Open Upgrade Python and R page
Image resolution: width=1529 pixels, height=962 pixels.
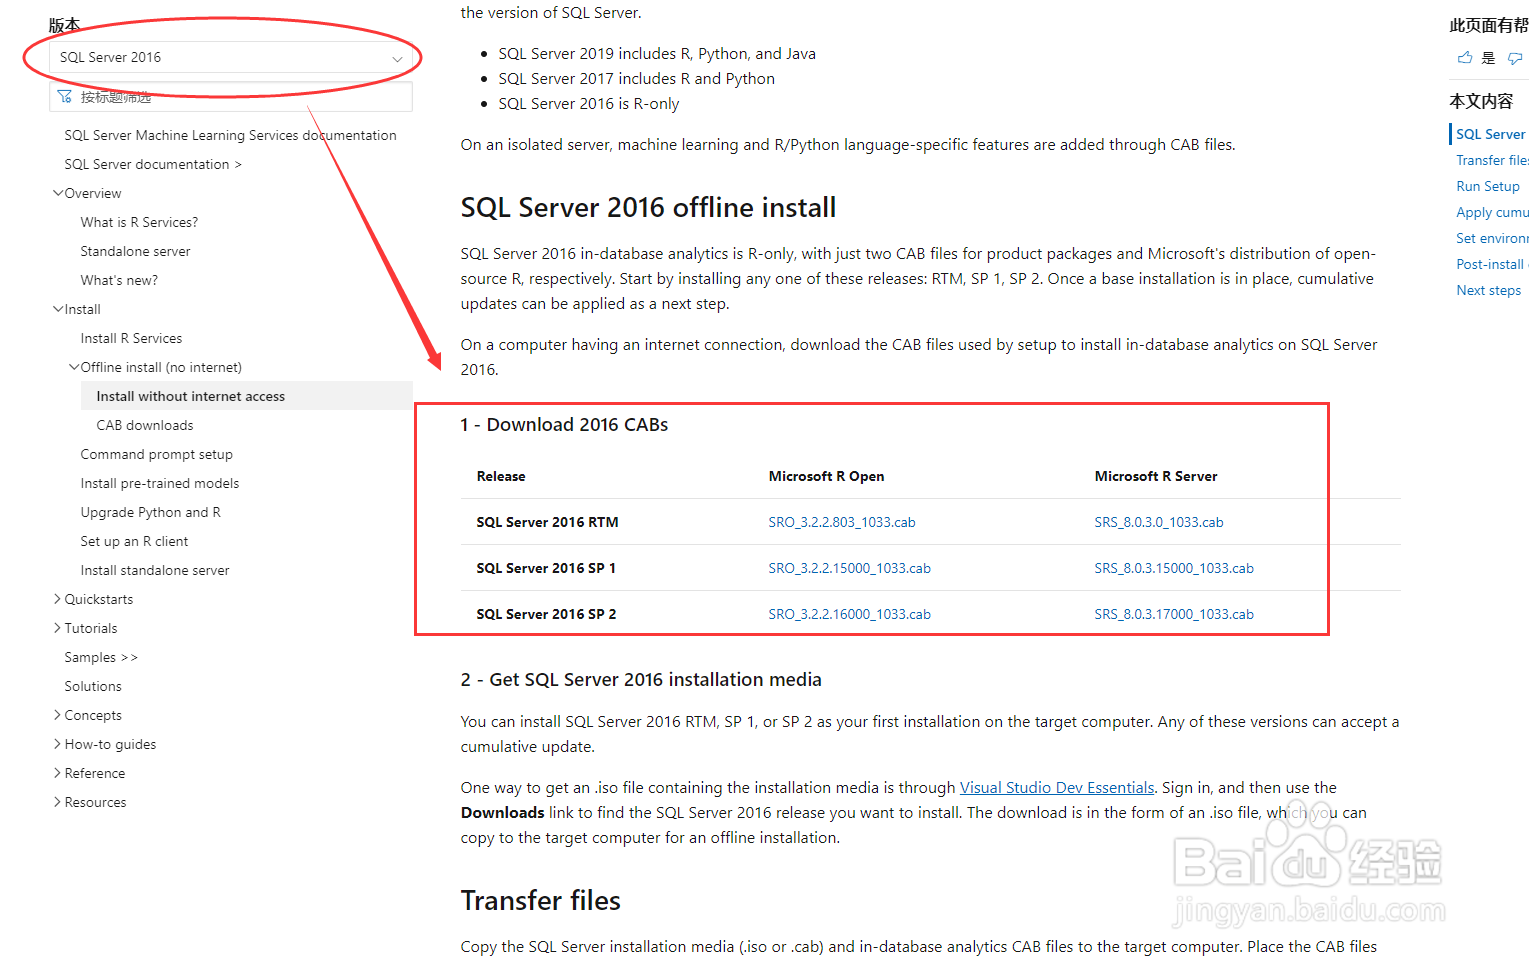pos(150,512)
